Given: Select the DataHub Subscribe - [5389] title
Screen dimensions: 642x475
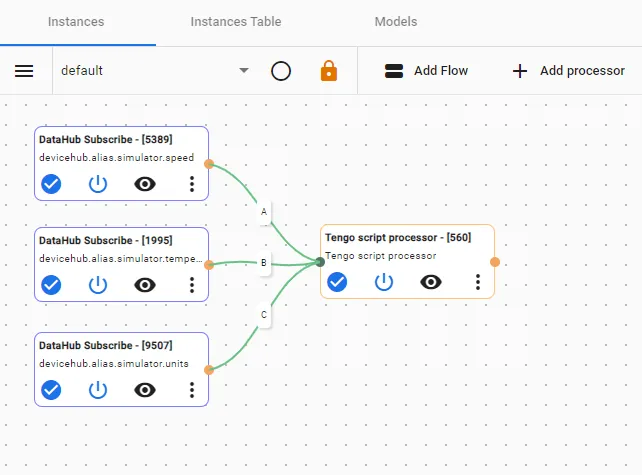Looking at the screenshot, I should (106, 140).
